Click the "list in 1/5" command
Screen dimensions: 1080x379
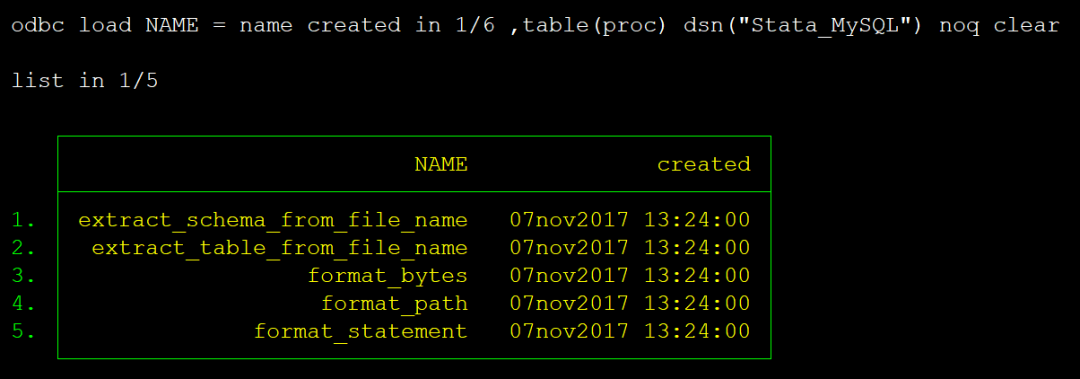(85, 81)
